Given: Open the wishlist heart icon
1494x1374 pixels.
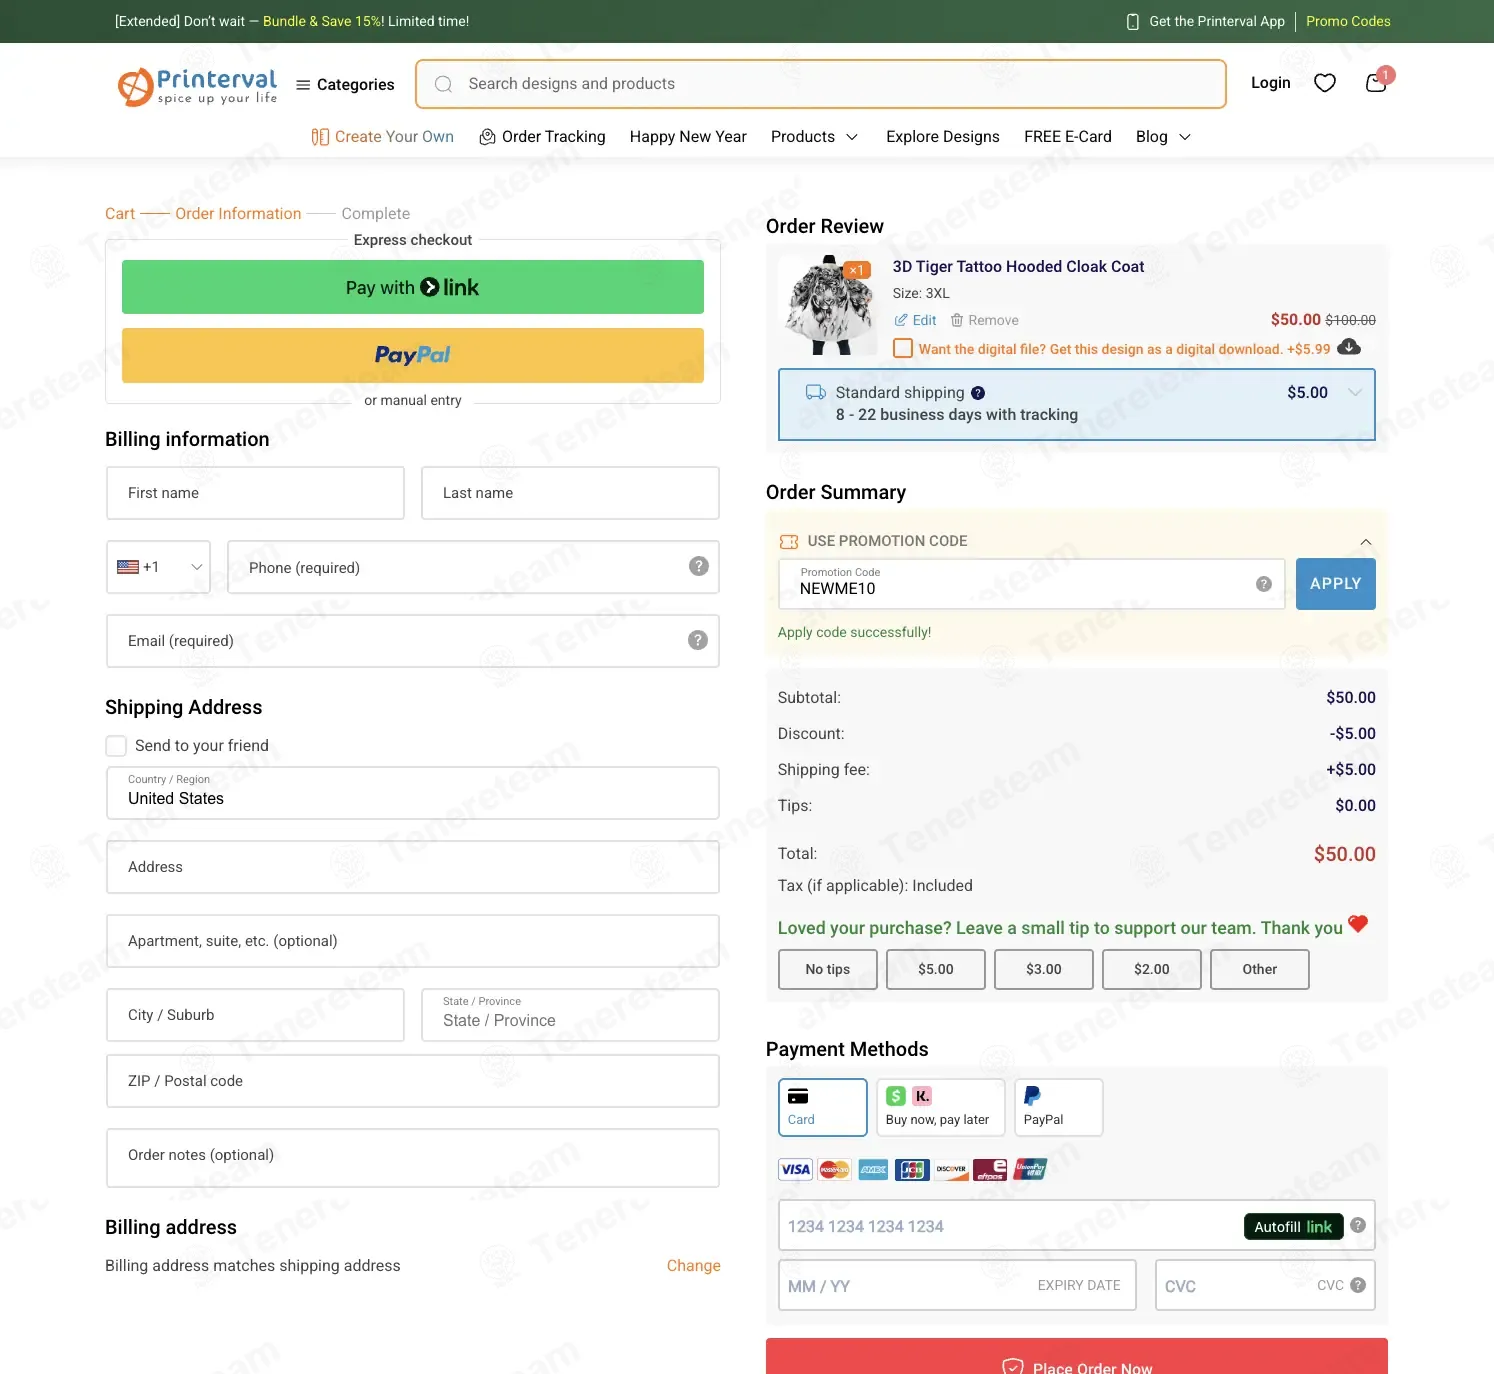Looking at the screenshot, I should pos(1324,83).
